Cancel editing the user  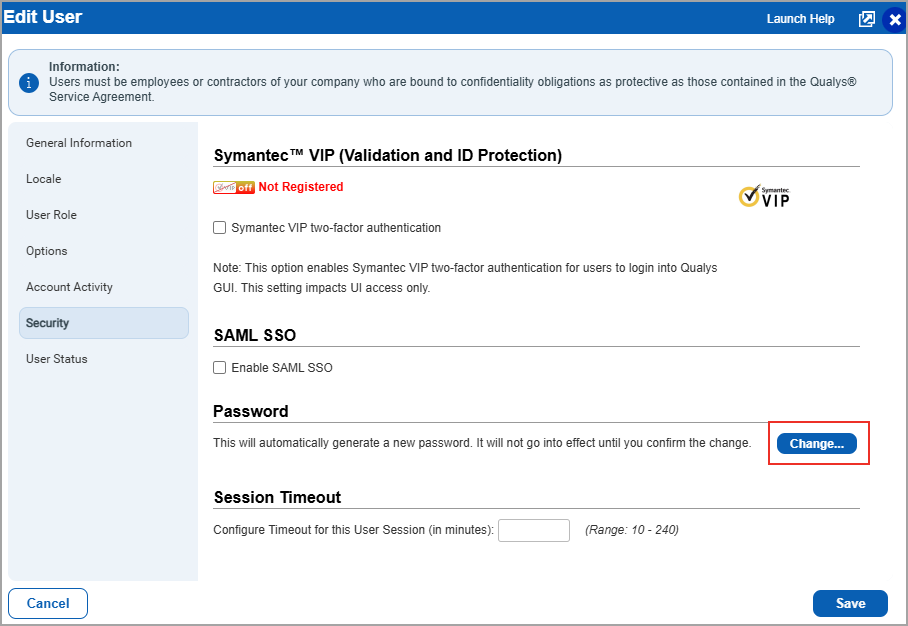pyautogui.click(x=48, y=603)
